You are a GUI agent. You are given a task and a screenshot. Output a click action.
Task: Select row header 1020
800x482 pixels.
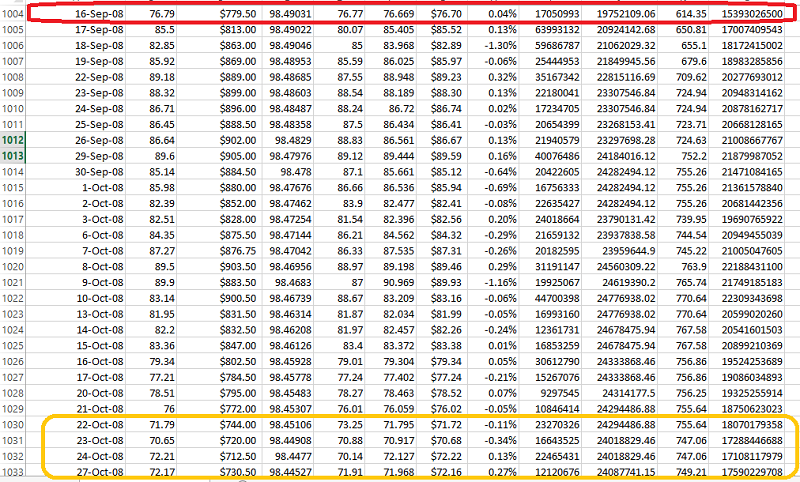click(x=13, y=267)
